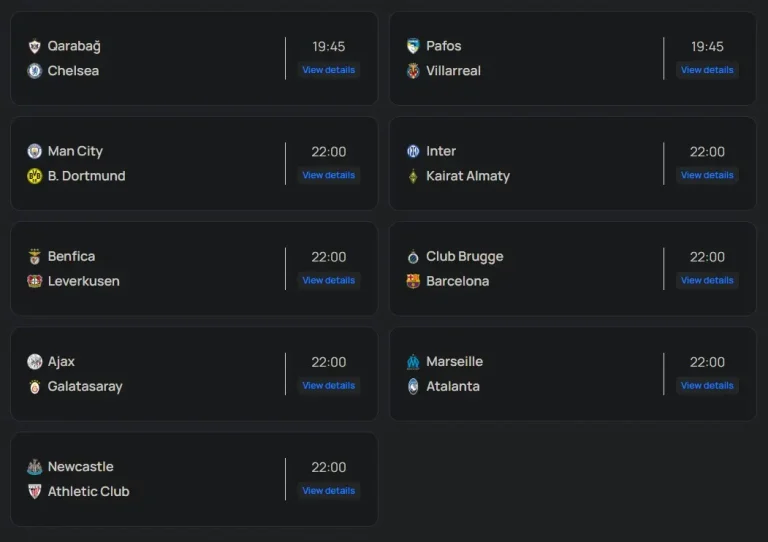Click the Leverkusen club crest icon
768x542 pixels.
(34, 281)
